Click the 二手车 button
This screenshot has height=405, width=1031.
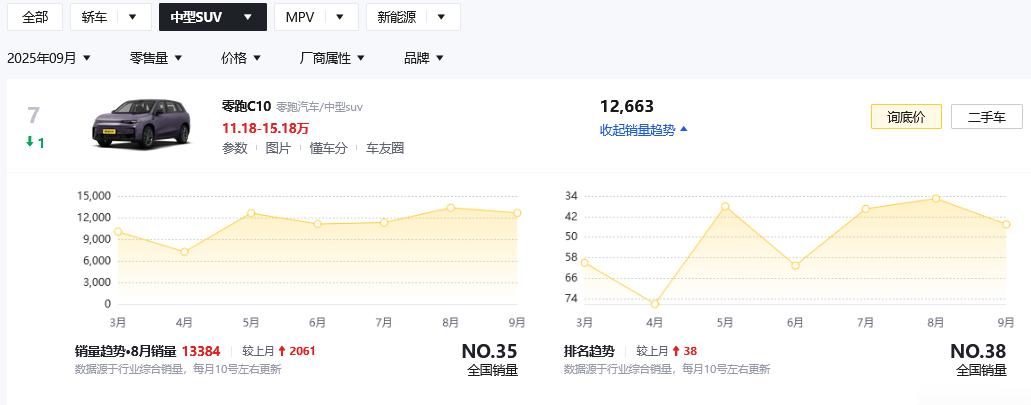(x=987, y=117)
